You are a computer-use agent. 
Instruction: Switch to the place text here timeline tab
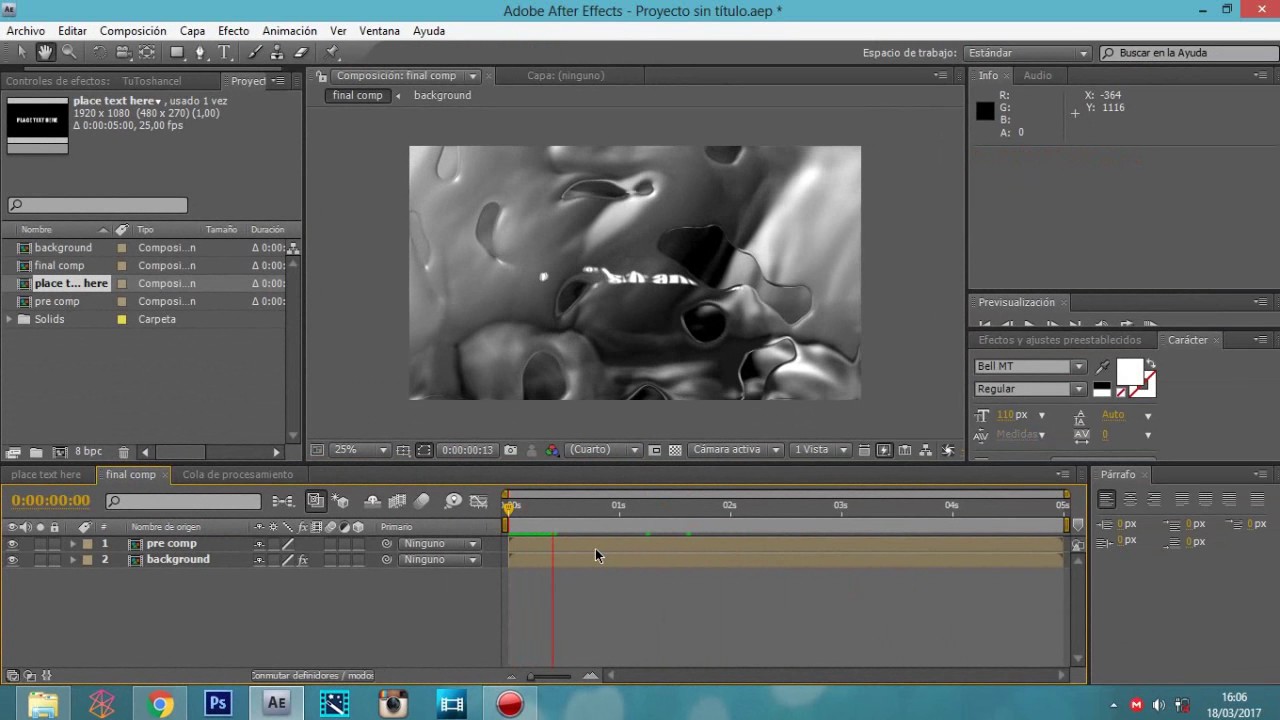tap(46, 475)
